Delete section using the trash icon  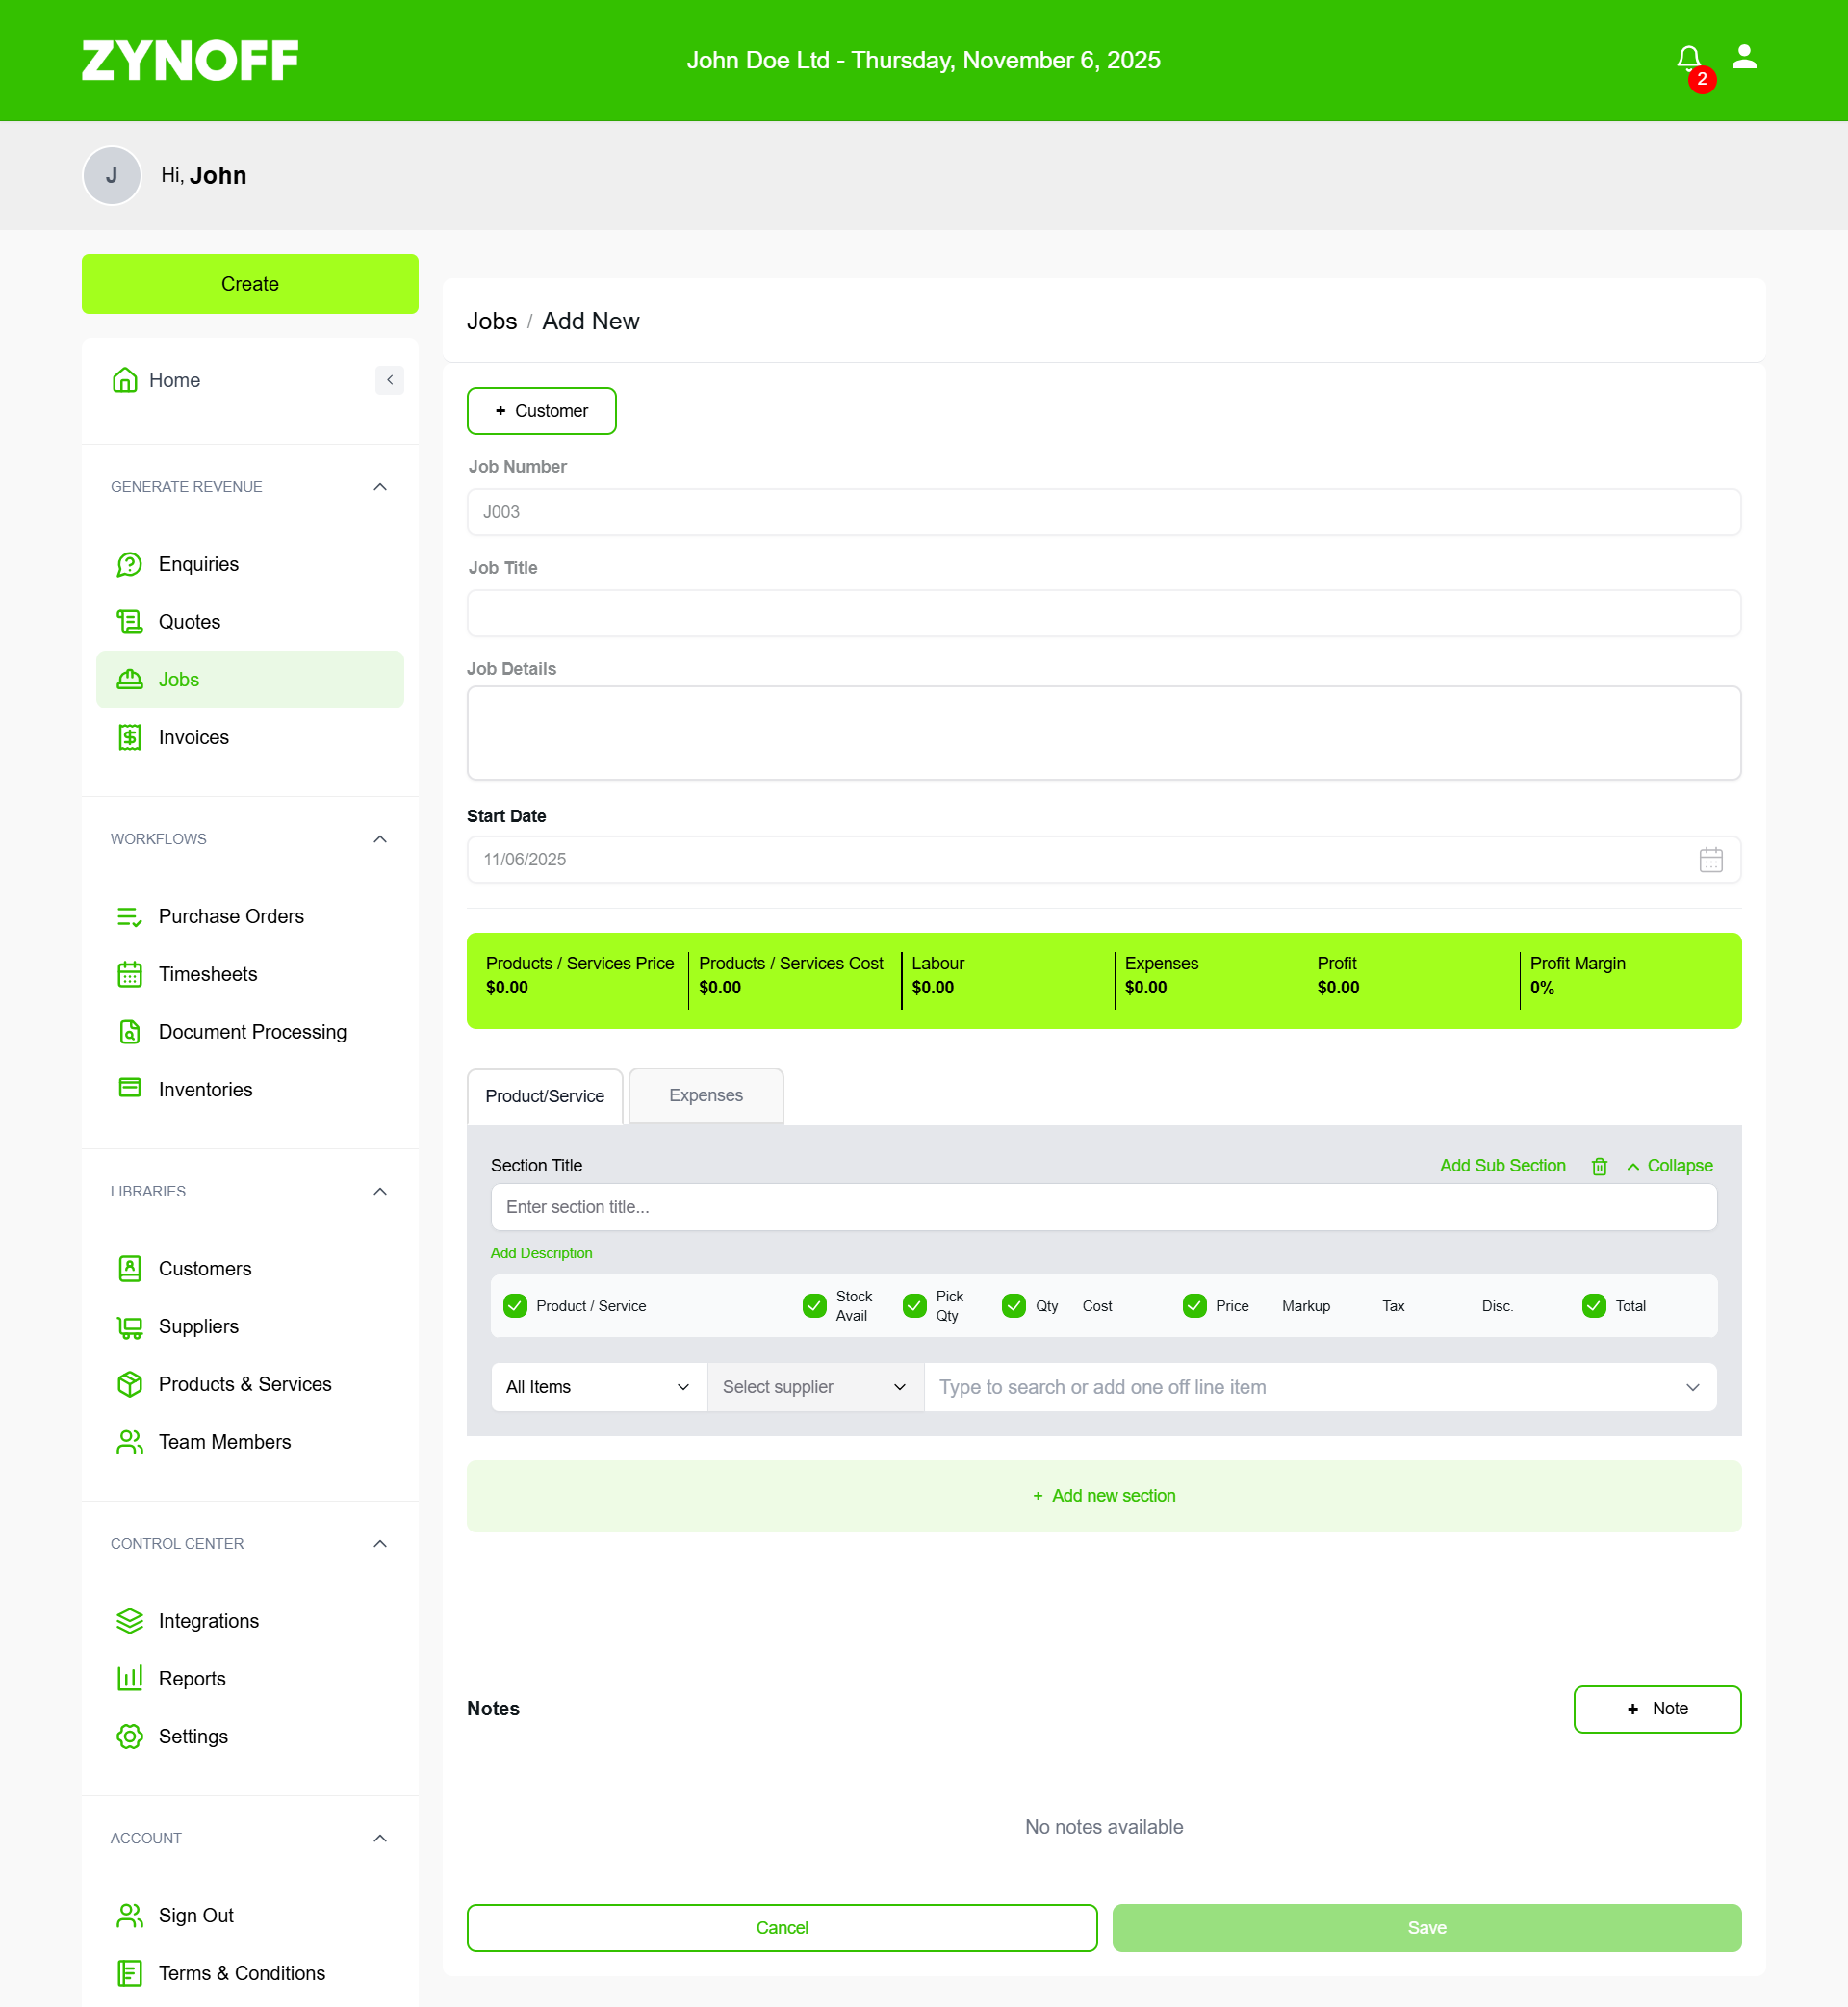point(1599,1166)
